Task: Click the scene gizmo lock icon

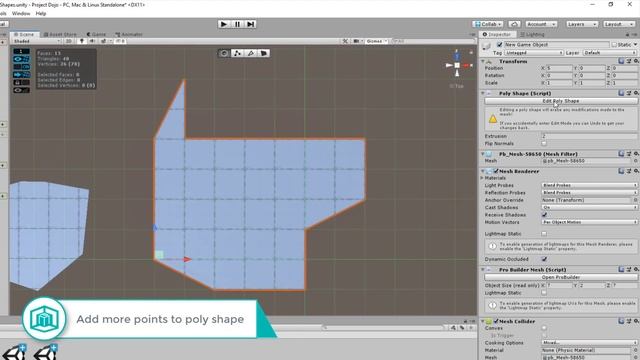Action: click(x=471, y=52)
